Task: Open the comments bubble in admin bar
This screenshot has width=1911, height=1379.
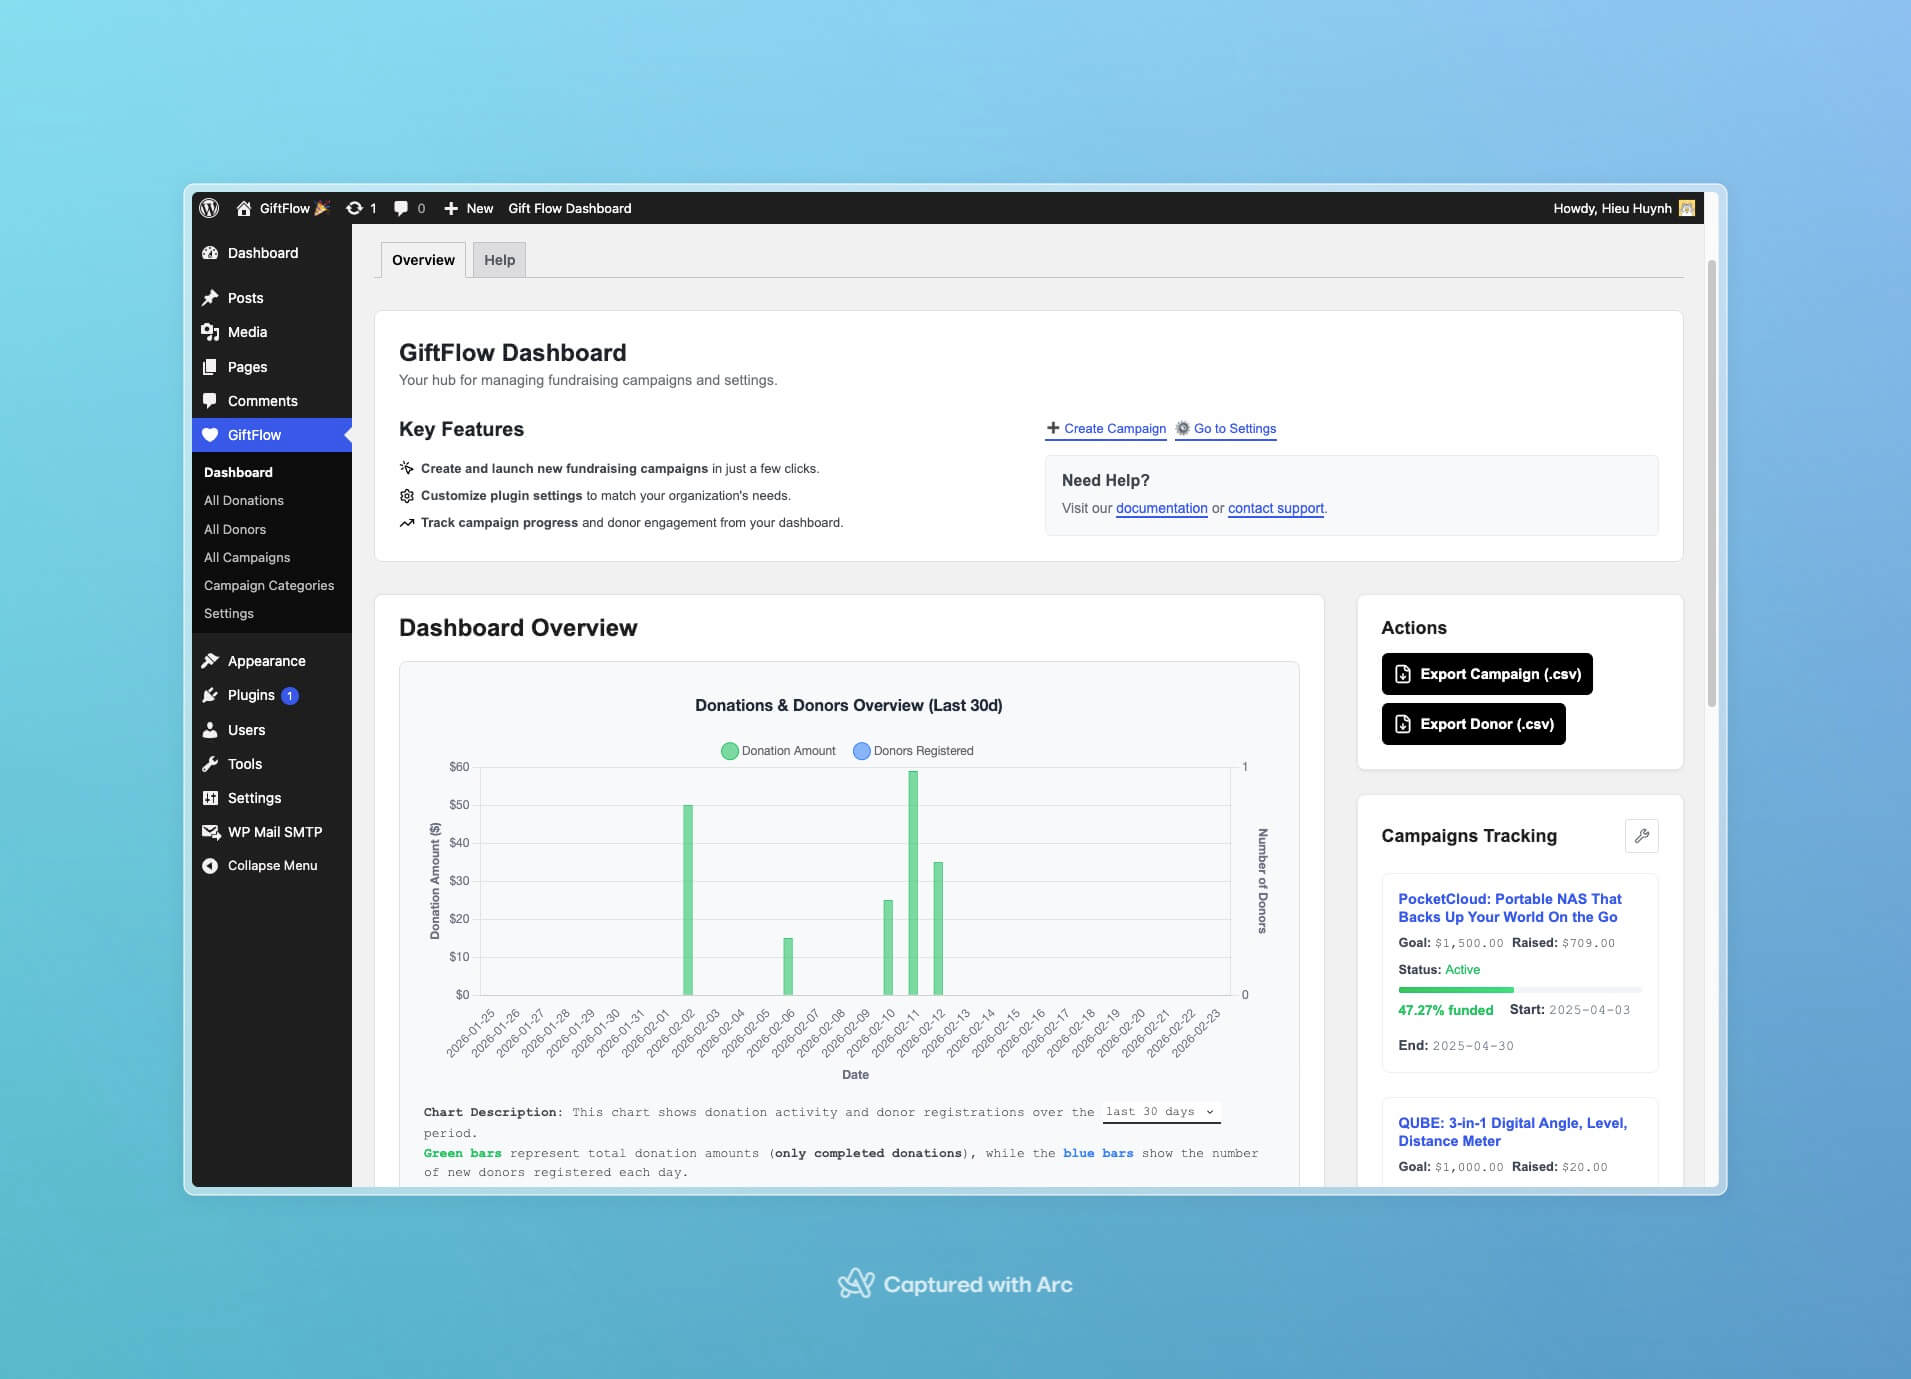Action: click(400, 208)
